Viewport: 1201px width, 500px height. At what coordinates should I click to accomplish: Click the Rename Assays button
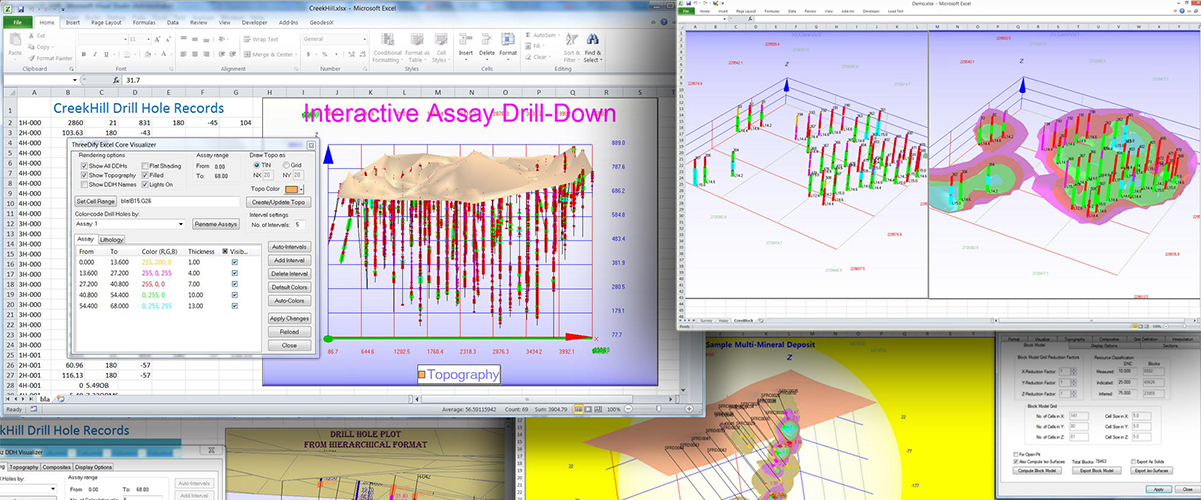pos(215,224)
